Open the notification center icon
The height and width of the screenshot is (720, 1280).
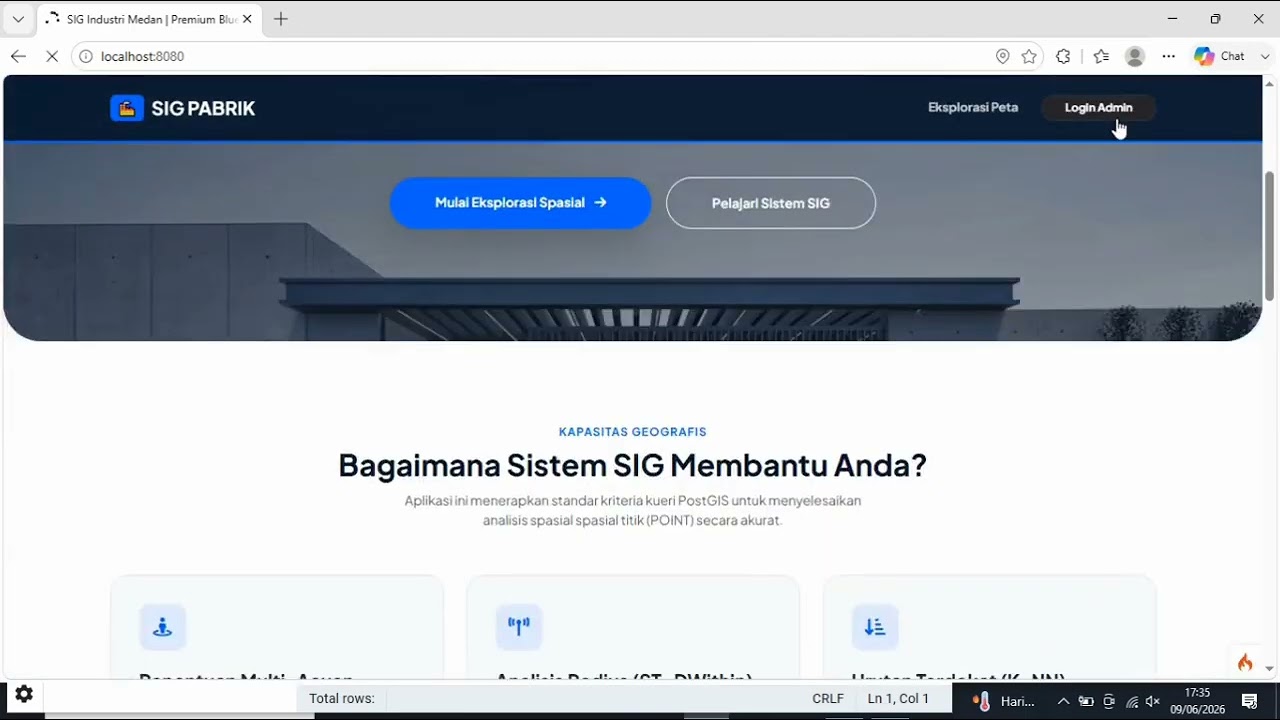click(x=1249, y=701)
